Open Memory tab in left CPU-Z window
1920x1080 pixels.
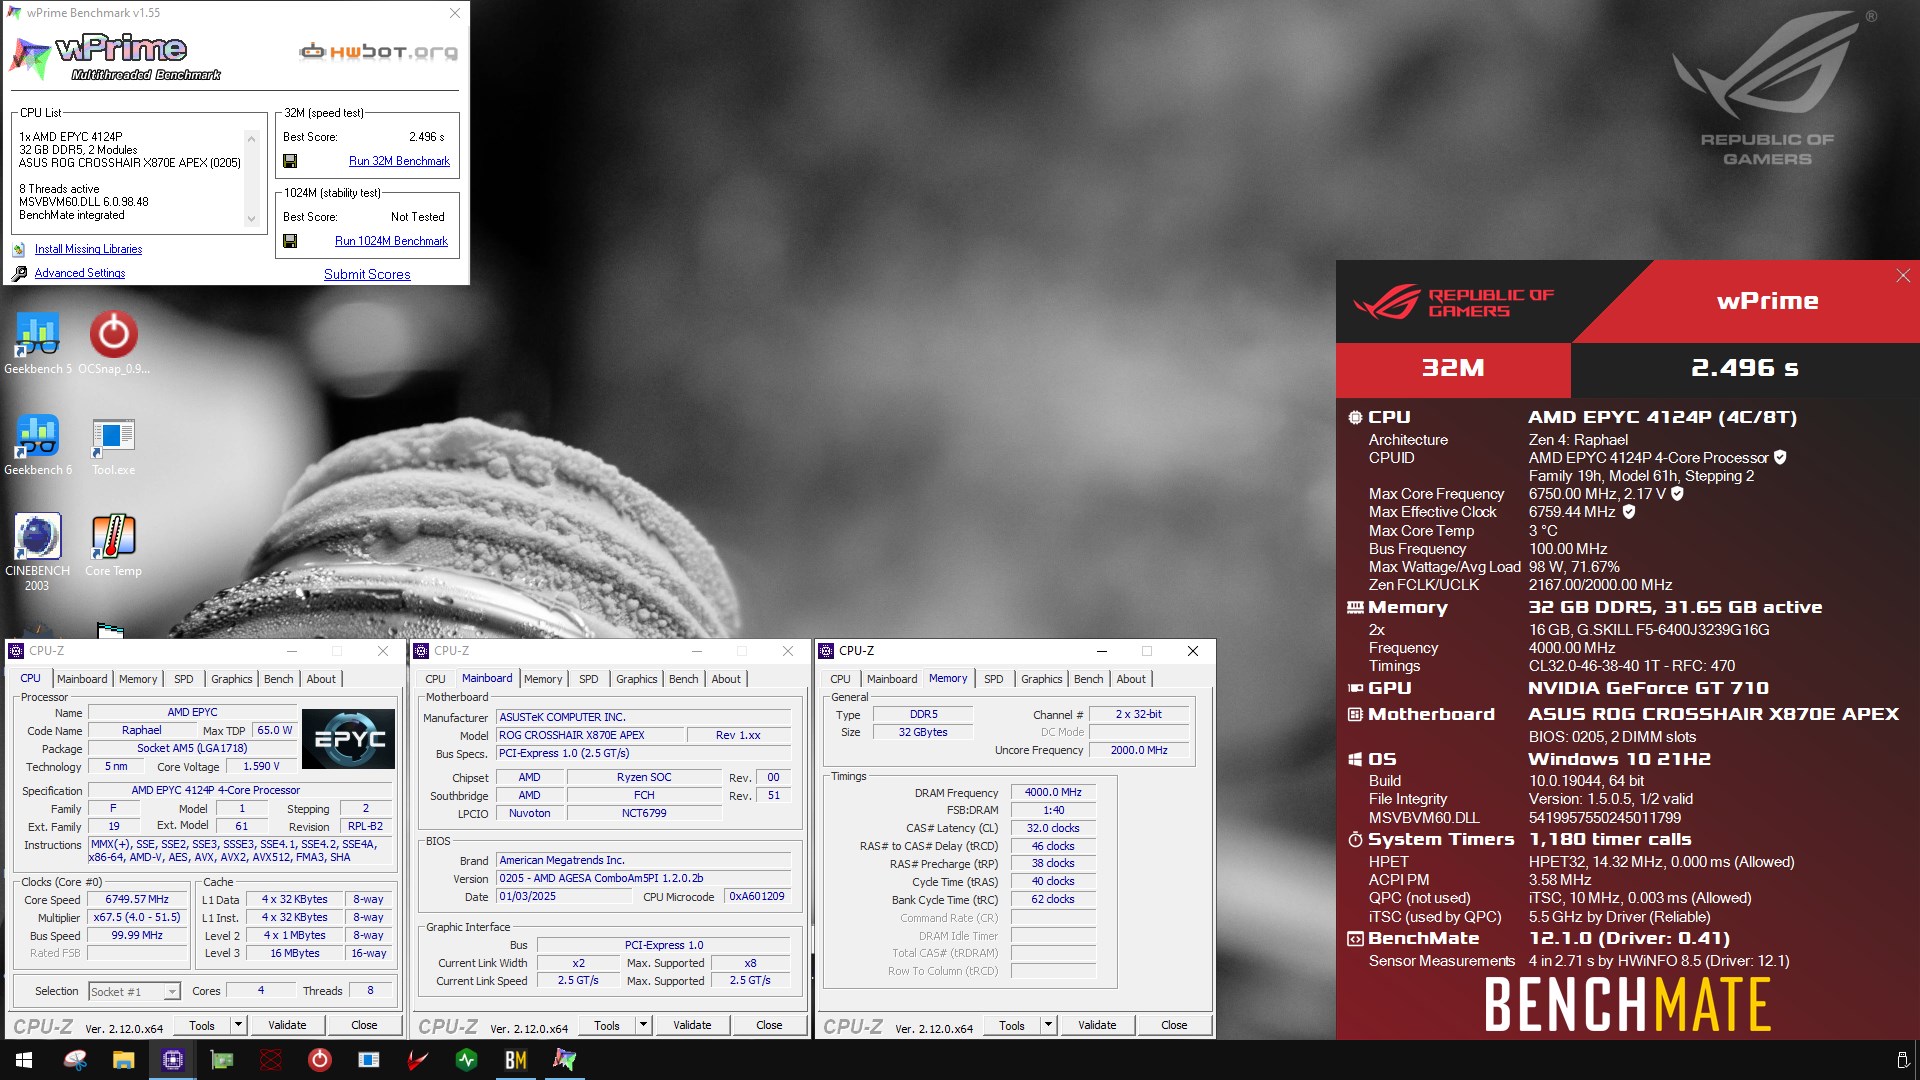point(138,679)
